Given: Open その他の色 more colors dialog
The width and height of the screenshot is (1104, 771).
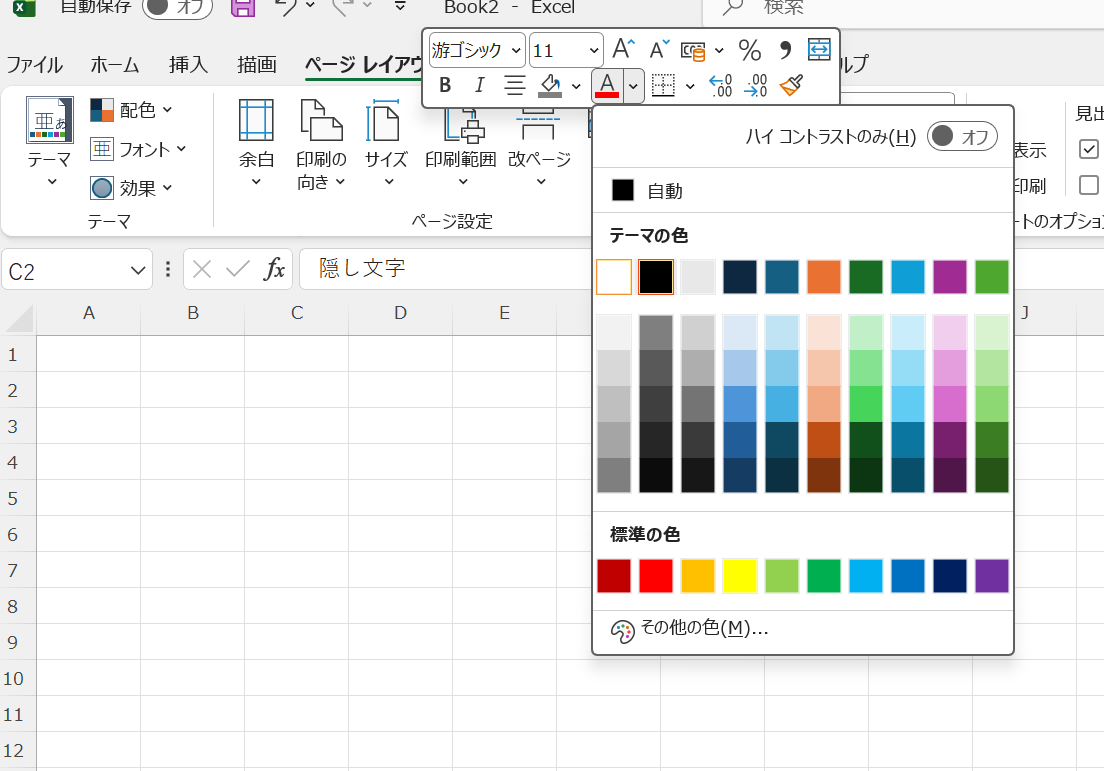Looking at the screenshot, I should point(703,629).
